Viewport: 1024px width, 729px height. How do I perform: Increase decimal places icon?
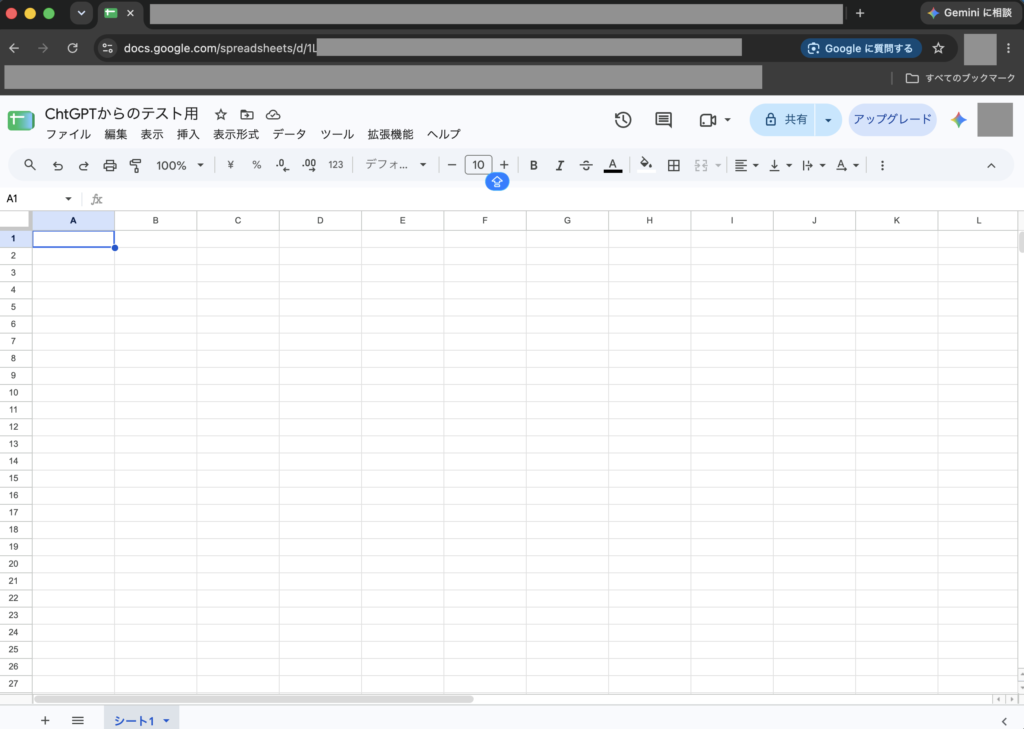[x=309, y=165]
